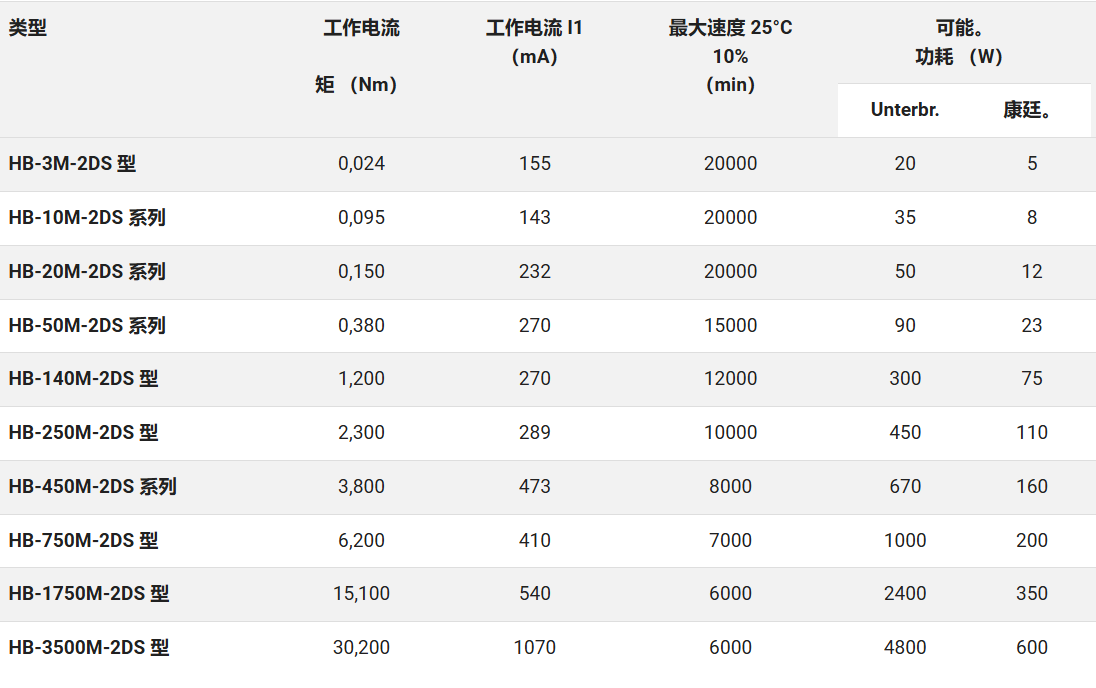The image size is (1096, 688).
Task: Select the 最大速度 25°C column header
Action: [x=730, y=28]
